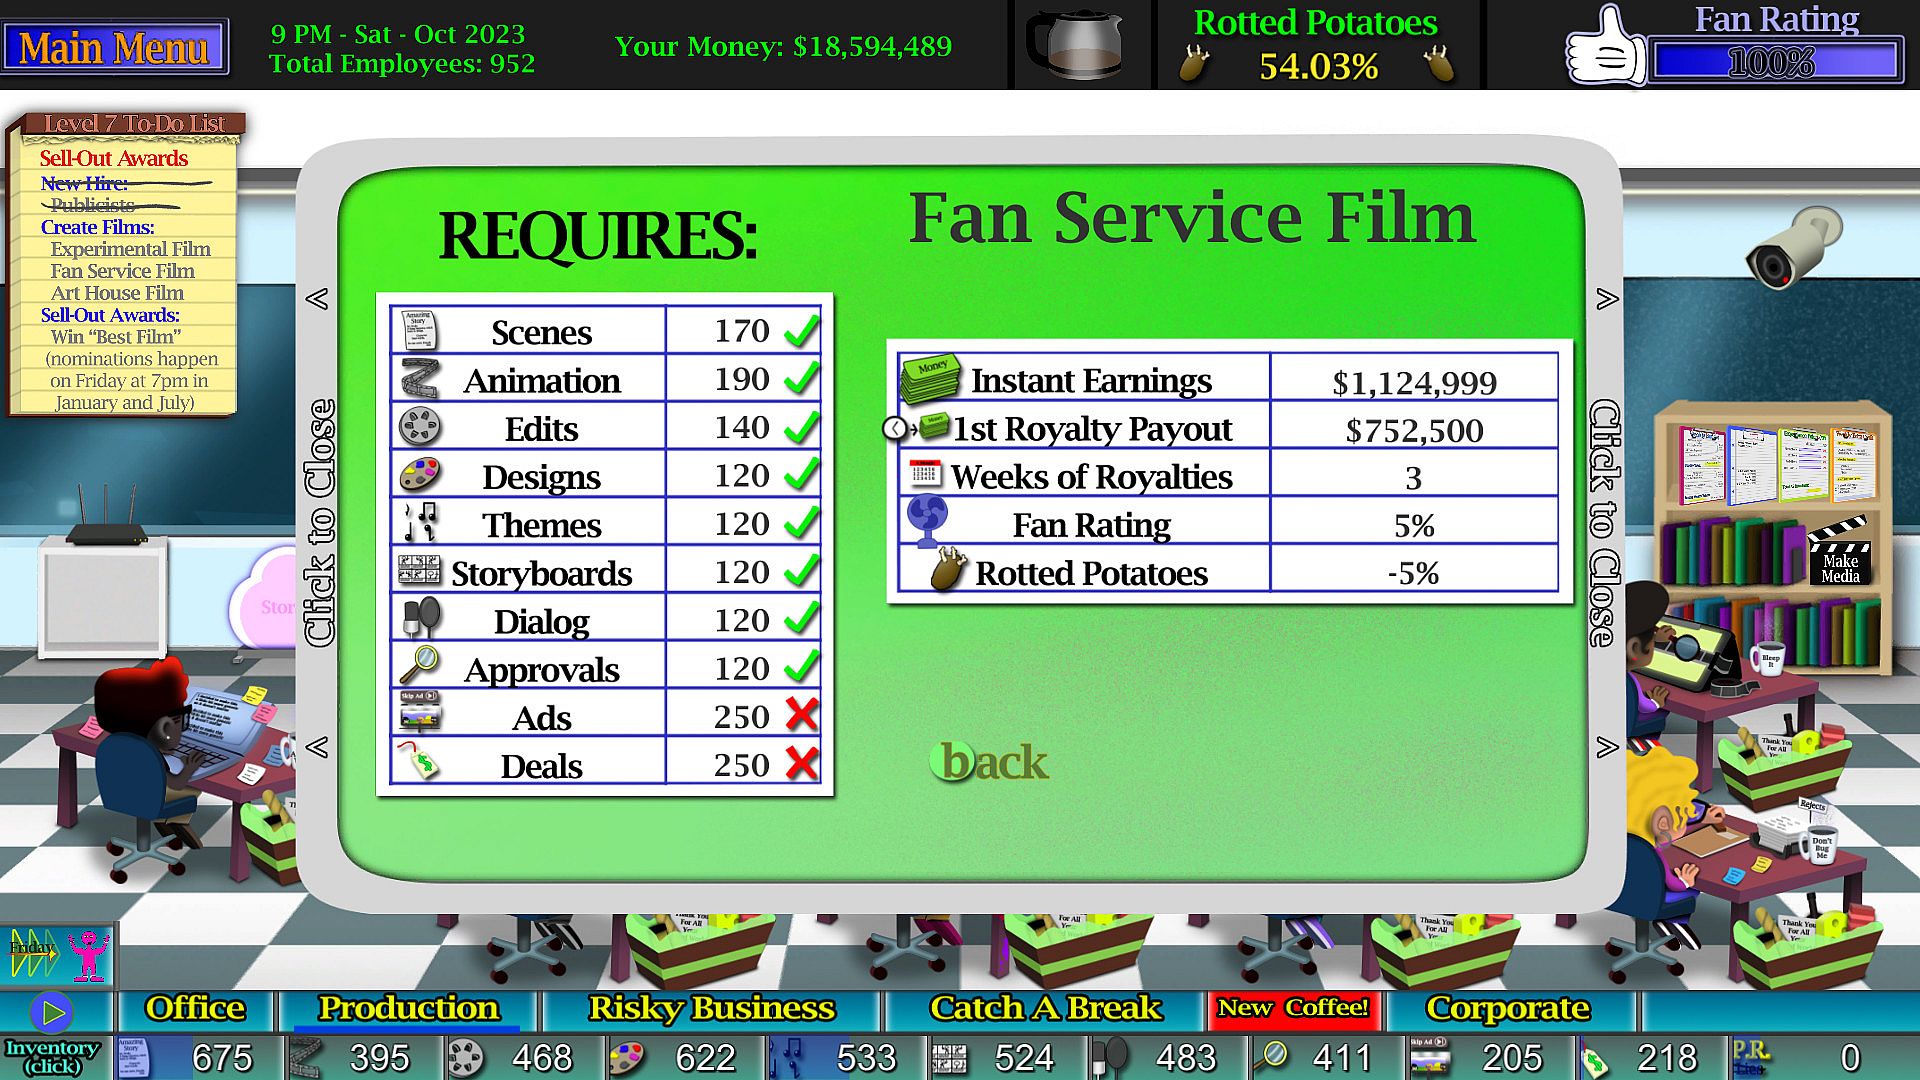The width and height of the screenshot is (1920, 1080).
Task: Open the Risky Business tab
Action: click(x=711, y=1009)
